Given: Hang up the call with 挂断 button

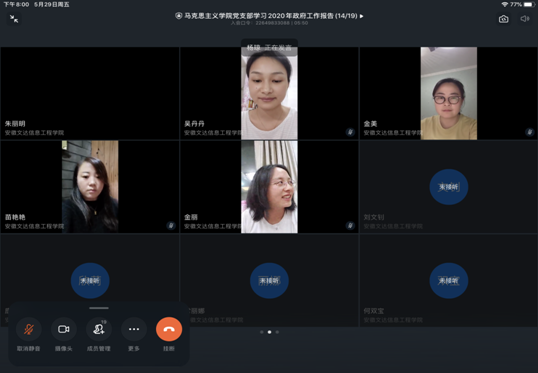Looking at the screenshot, I should (169, 329).
